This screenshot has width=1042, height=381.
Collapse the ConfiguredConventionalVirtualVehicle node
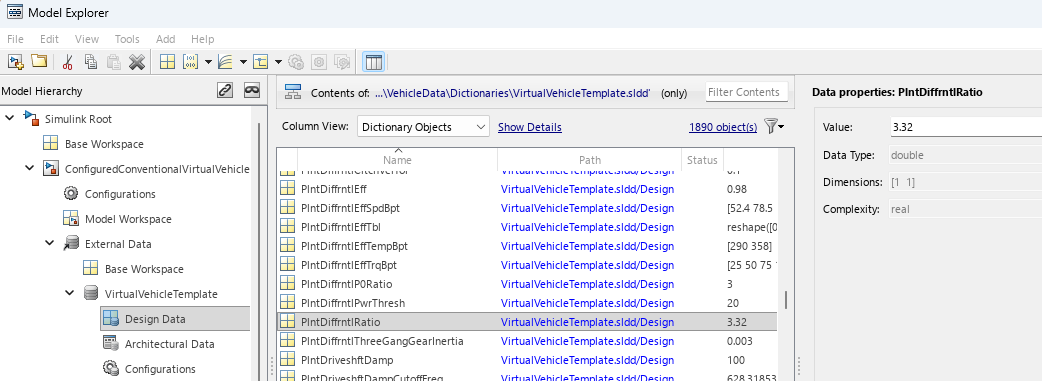[29, 168]
